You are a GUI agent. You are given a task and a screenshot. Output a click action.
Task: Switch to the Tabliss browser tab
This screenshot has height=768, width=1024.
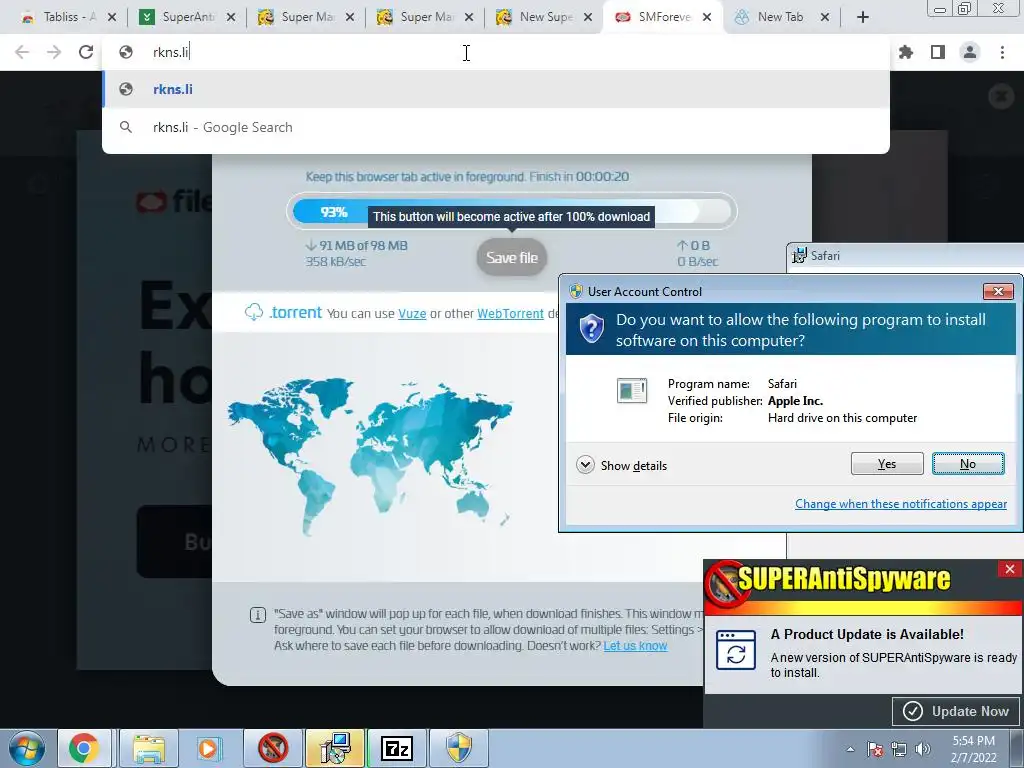pos(60,17)
